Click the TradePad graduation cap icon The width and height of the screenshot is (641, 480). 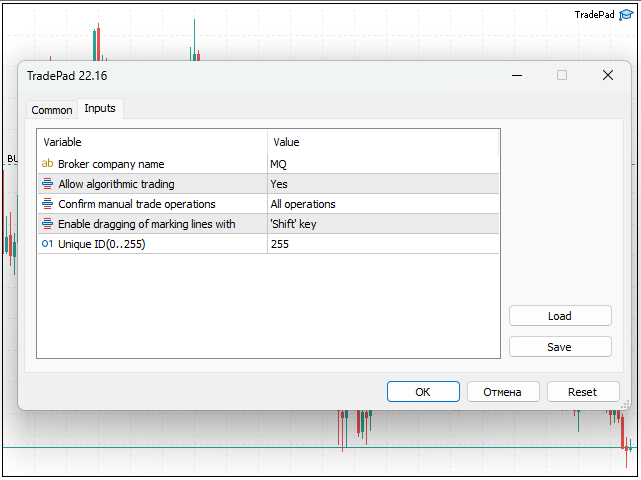click(626, 15)
